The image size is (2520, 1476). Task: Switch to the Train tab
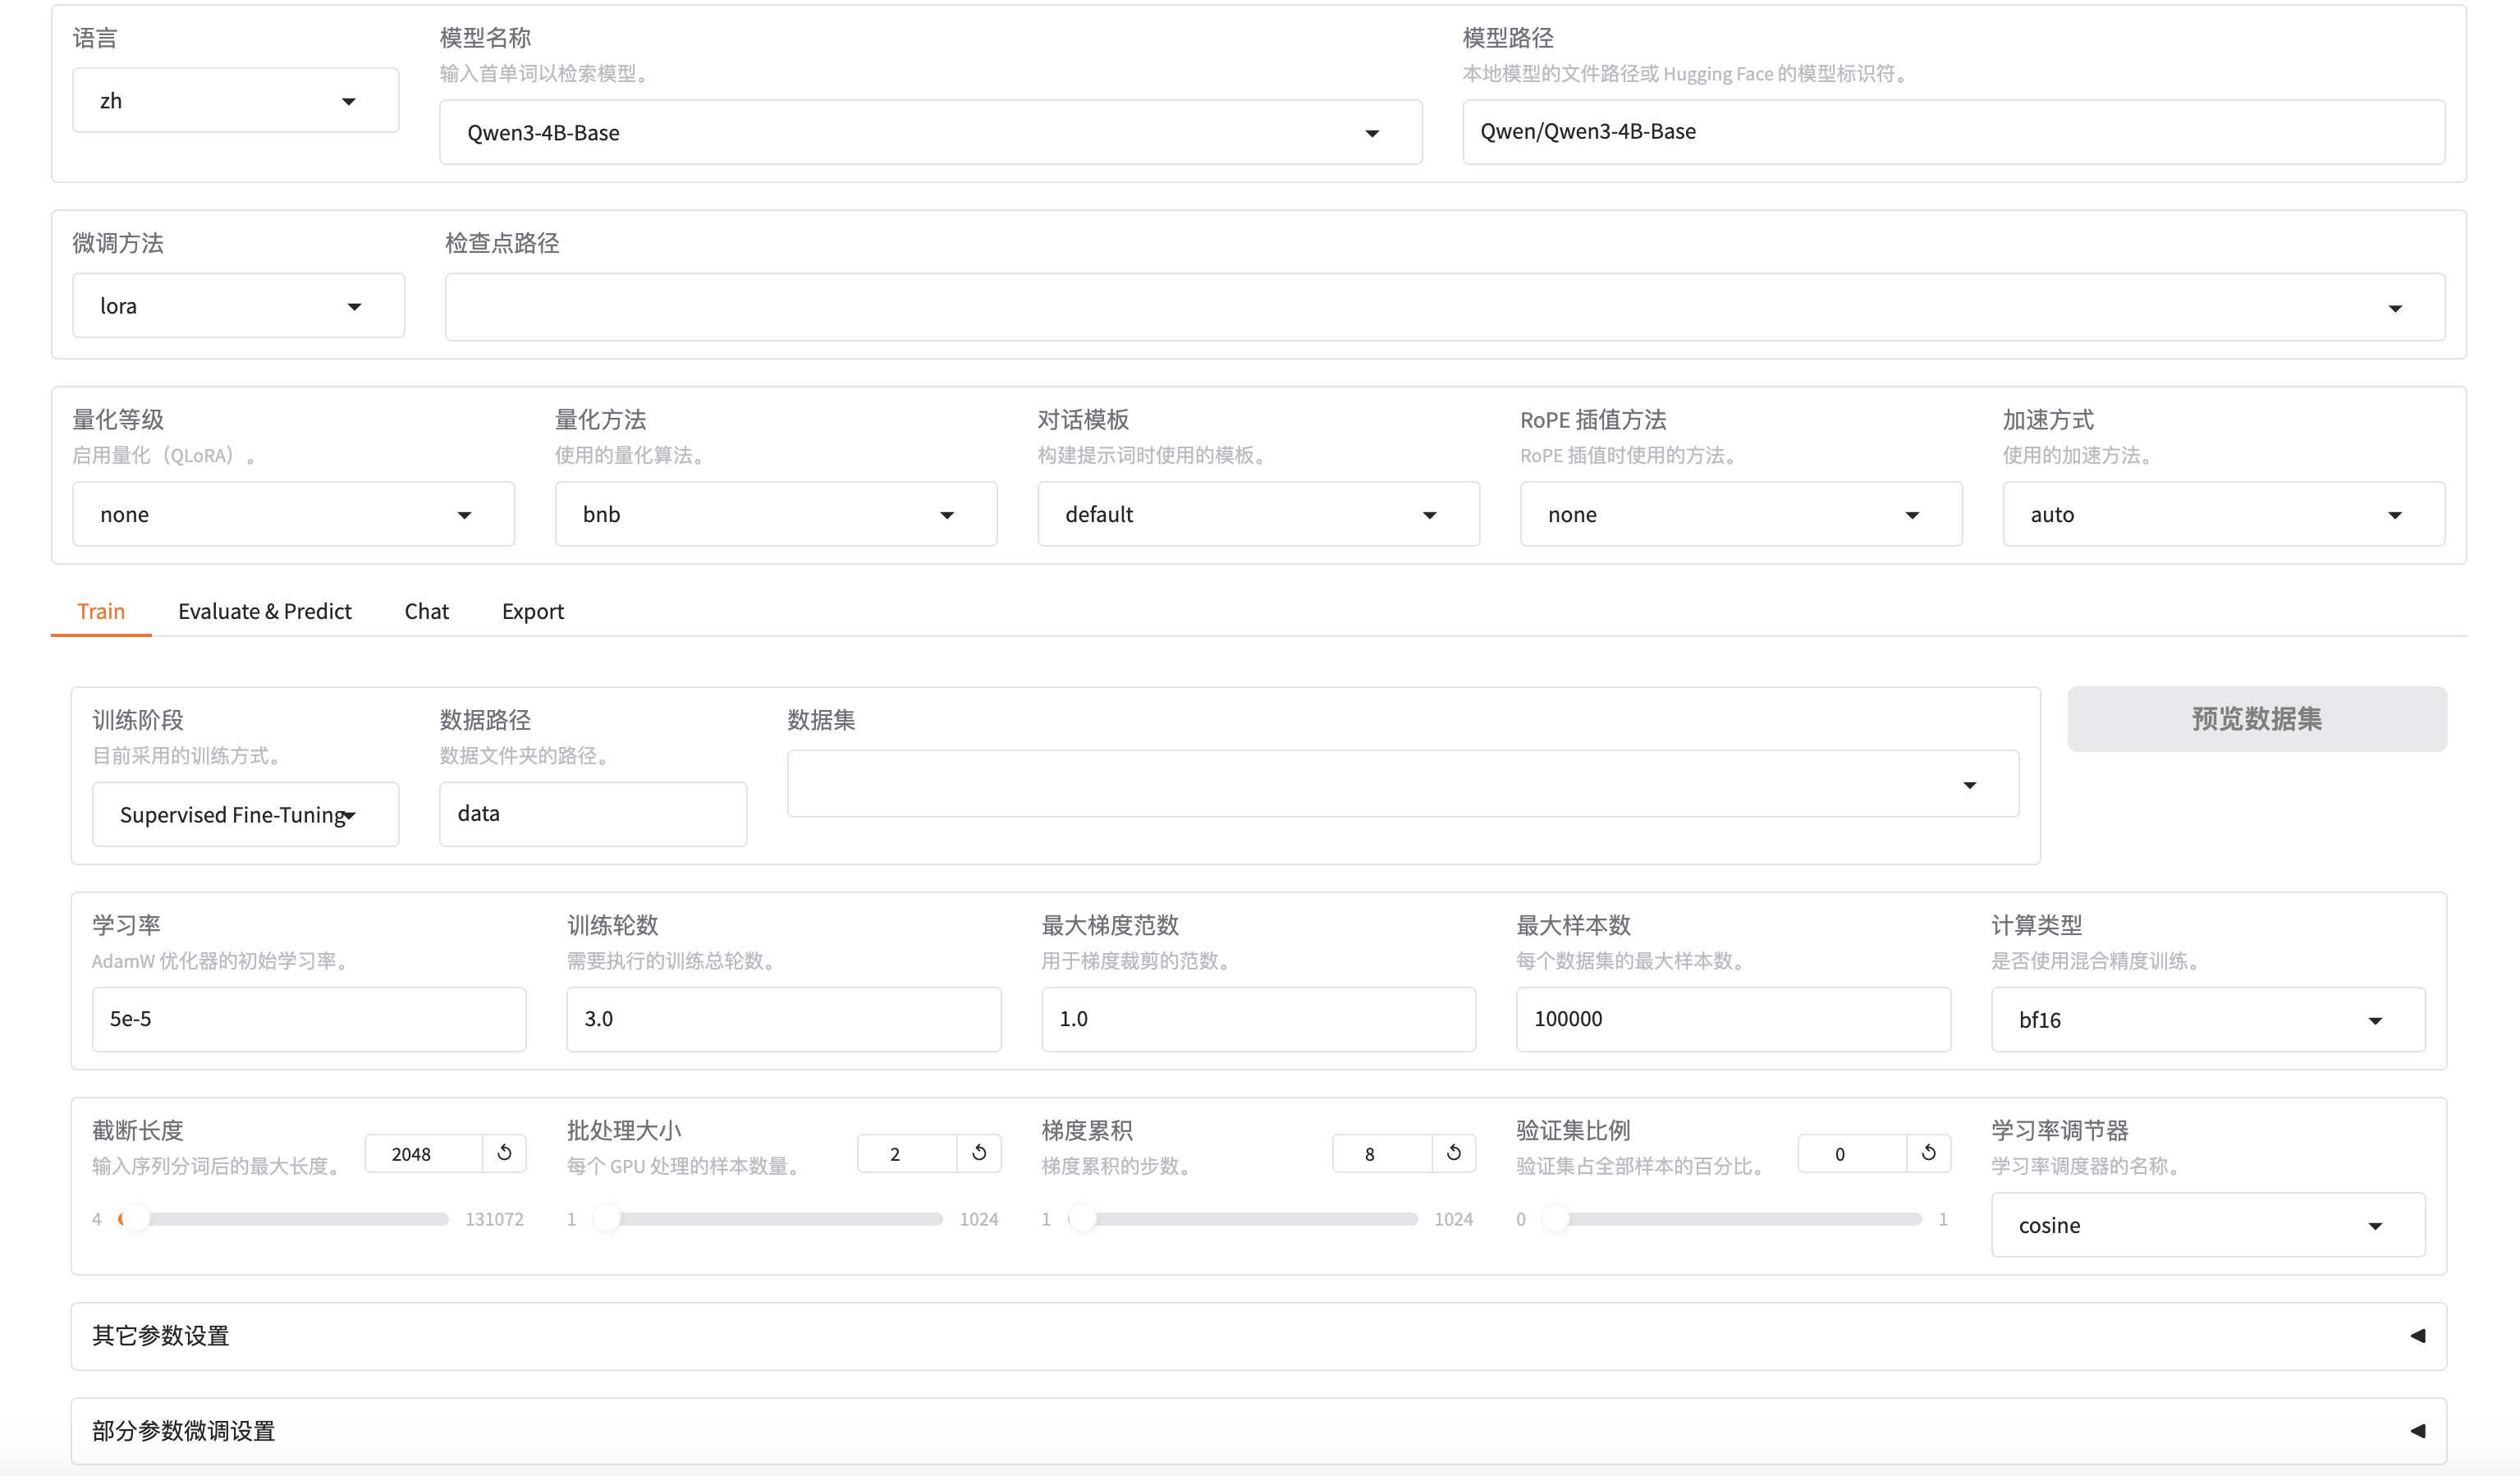coord(101,611)
